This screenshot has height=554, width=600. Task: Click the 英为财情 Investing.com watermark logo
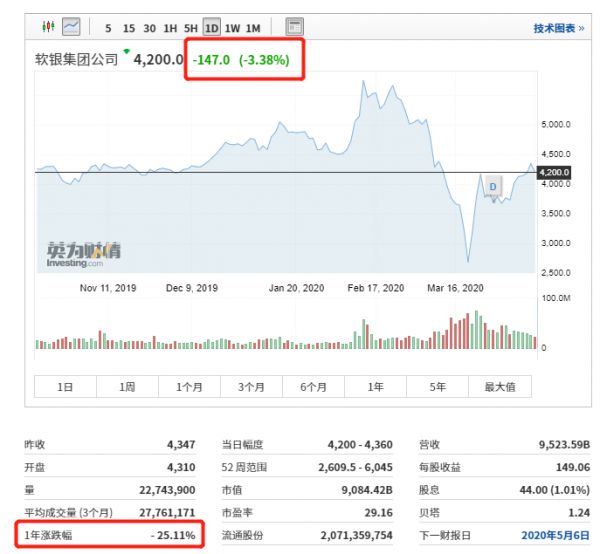(x=82, y=254)
